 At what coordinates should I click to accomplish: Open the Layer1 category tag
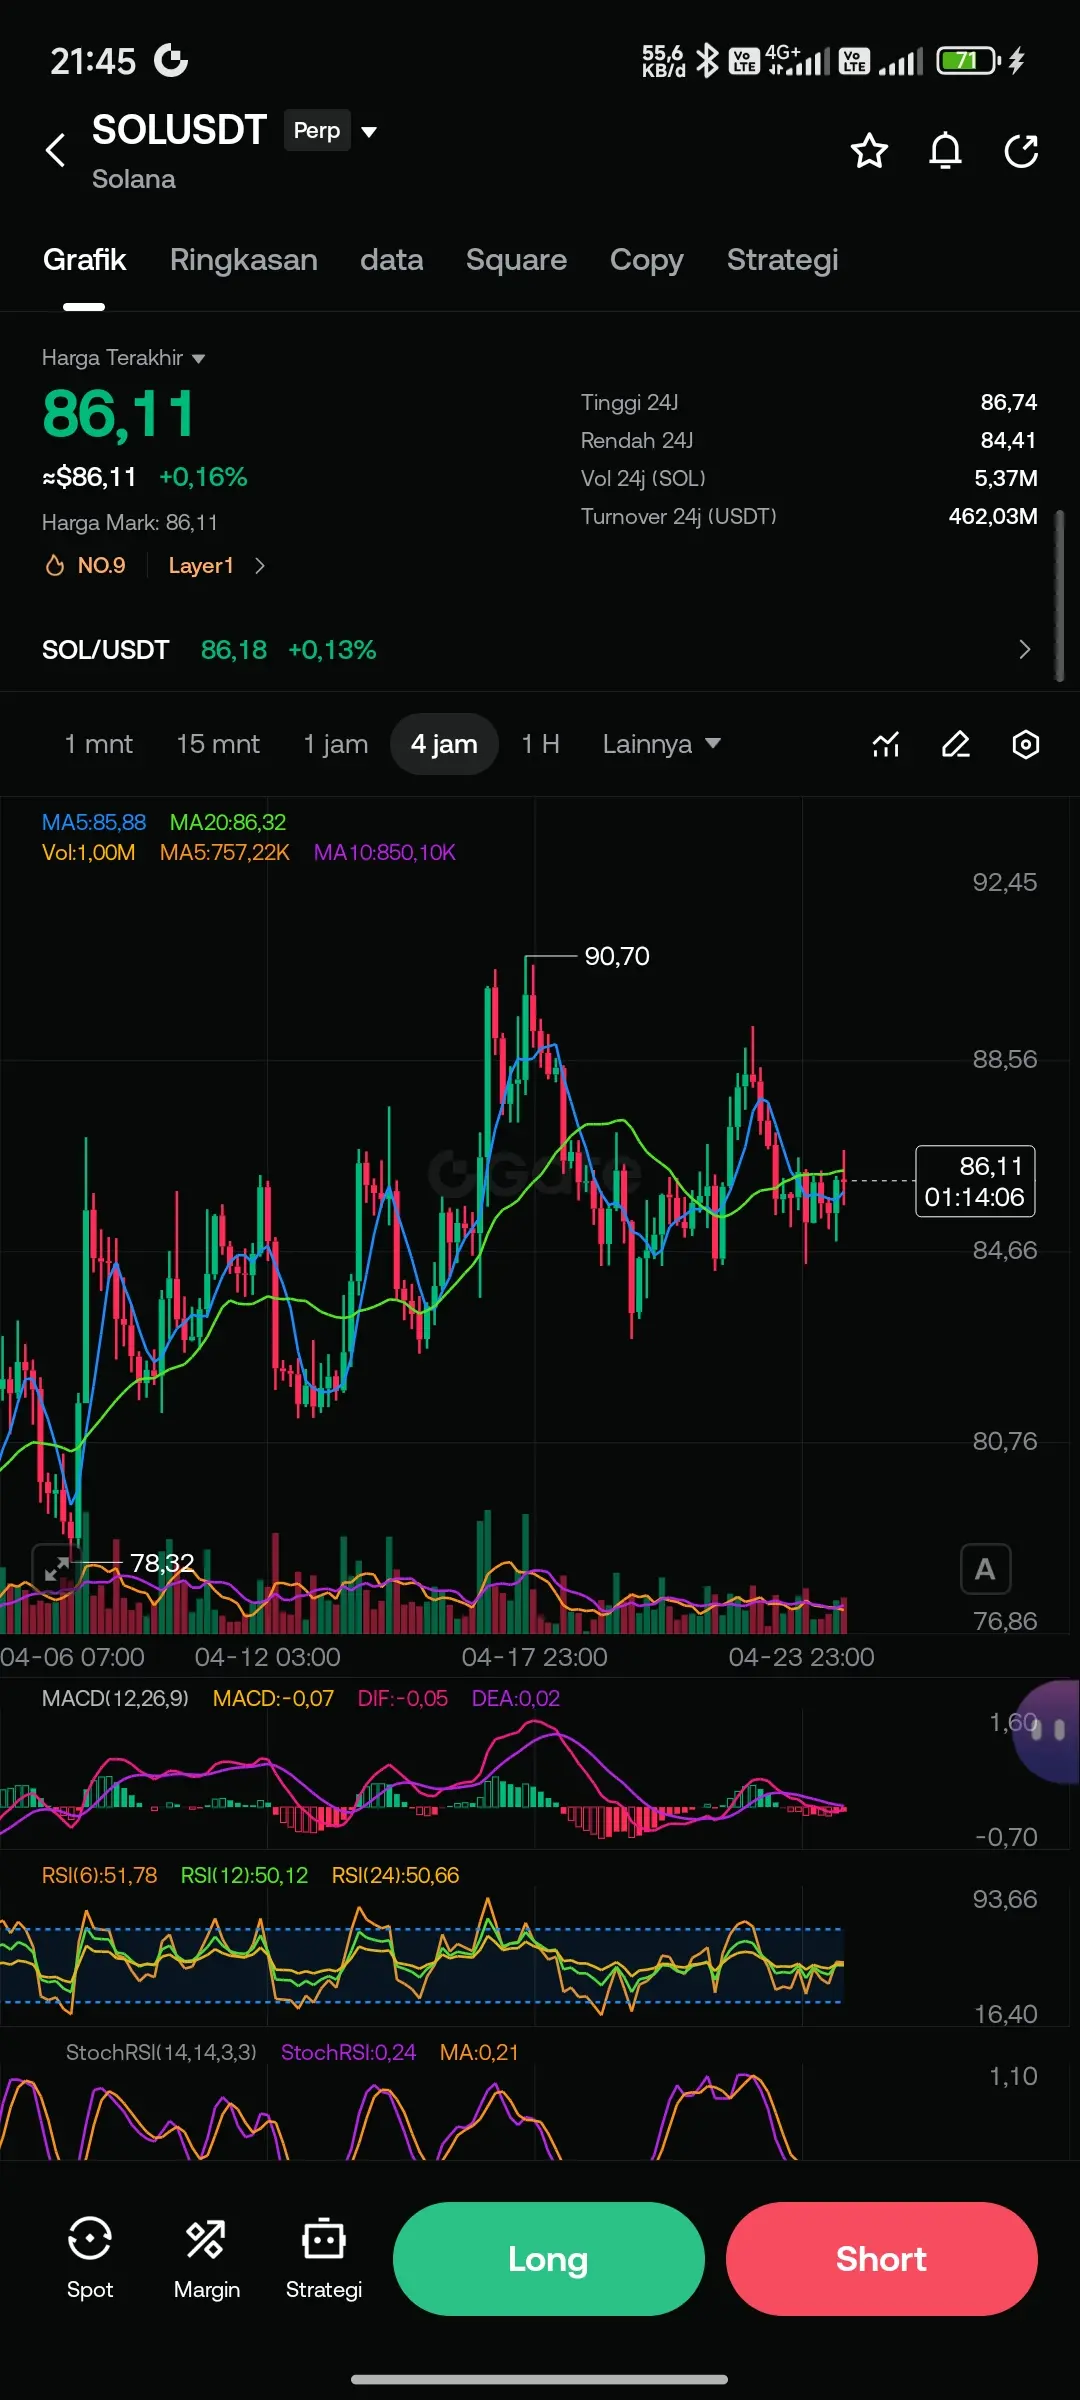click(x=216, y=566)
